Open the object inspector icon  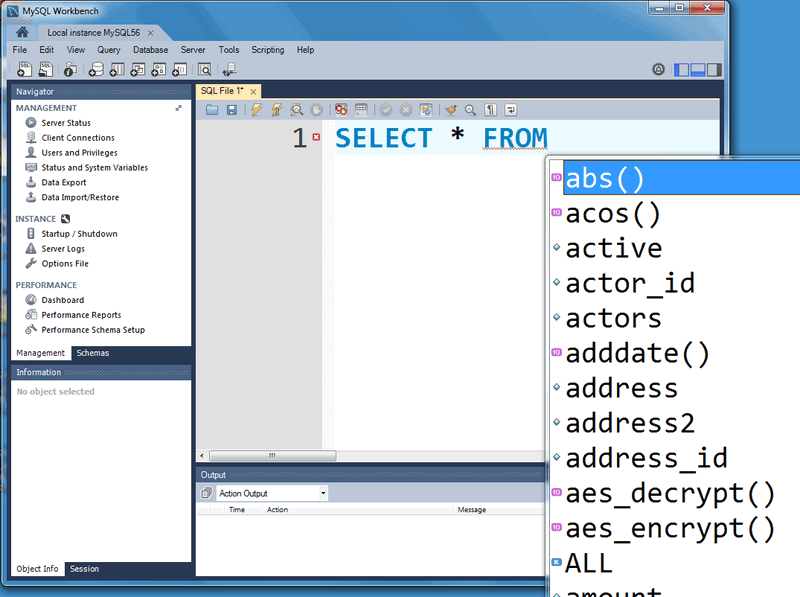[70, 69]
